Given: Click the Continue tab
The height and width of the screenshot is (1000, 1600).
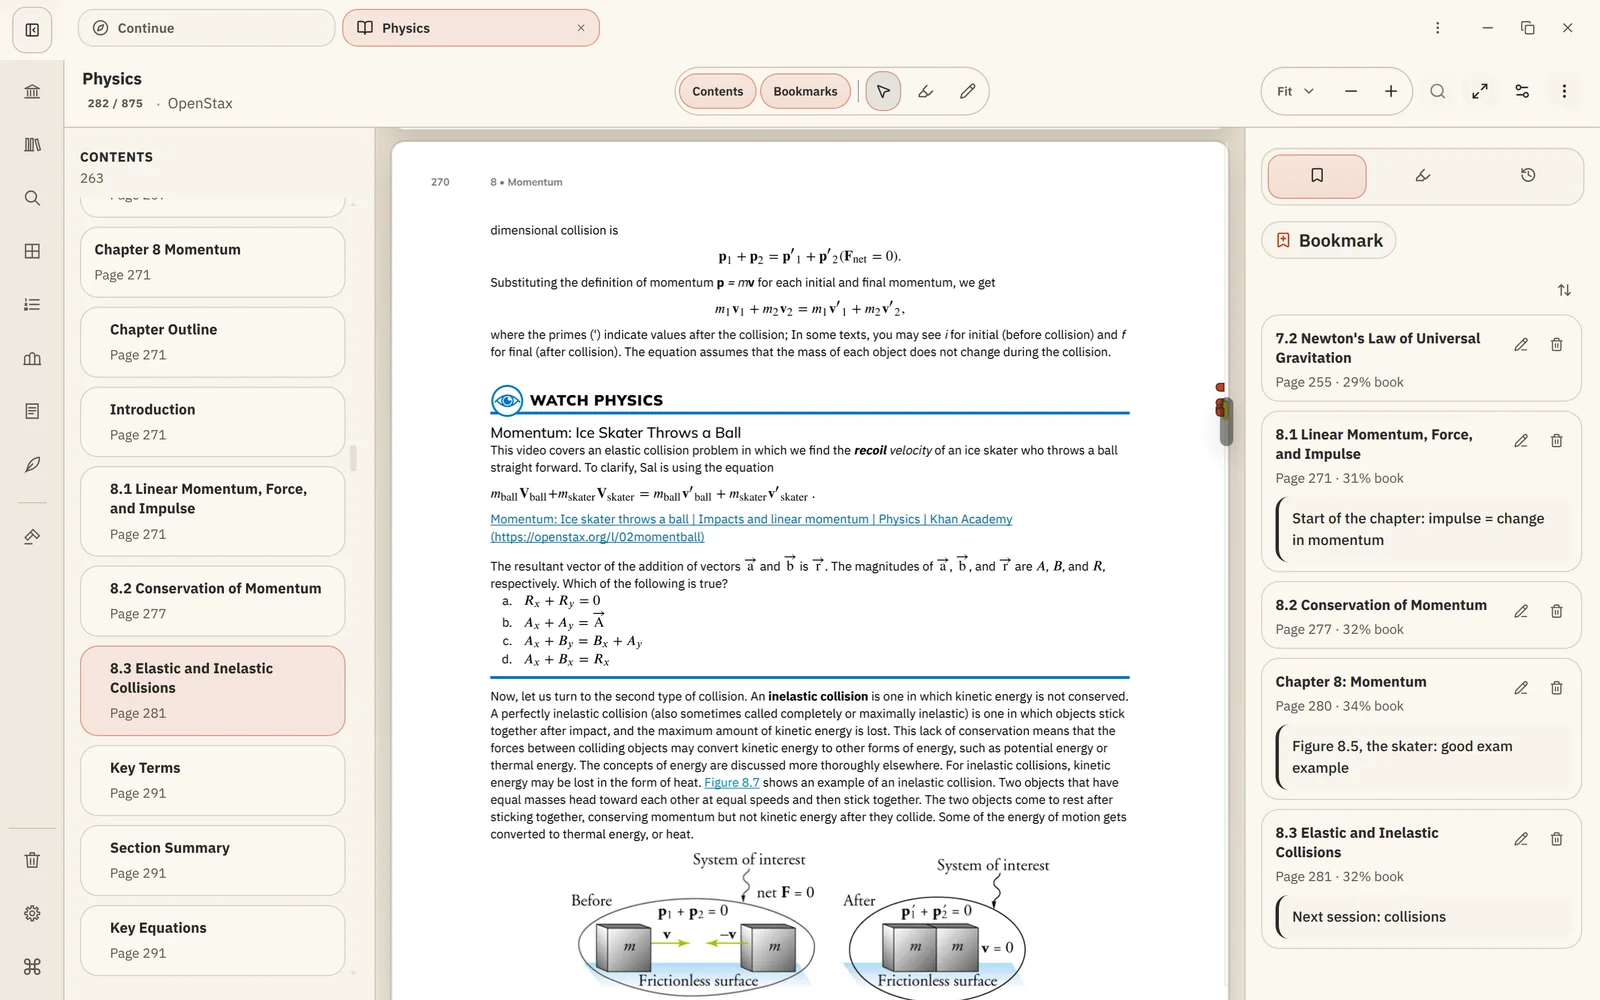Looking at the screenshot, I should coord(207,28).
